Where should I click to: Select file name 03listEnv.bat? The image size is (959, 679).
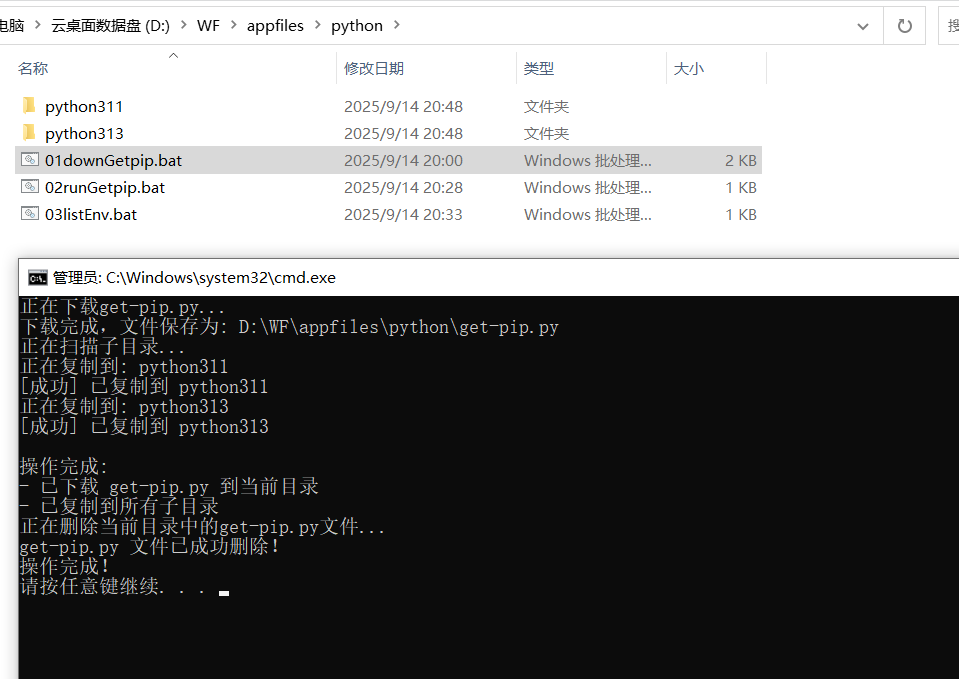point(91,214)
